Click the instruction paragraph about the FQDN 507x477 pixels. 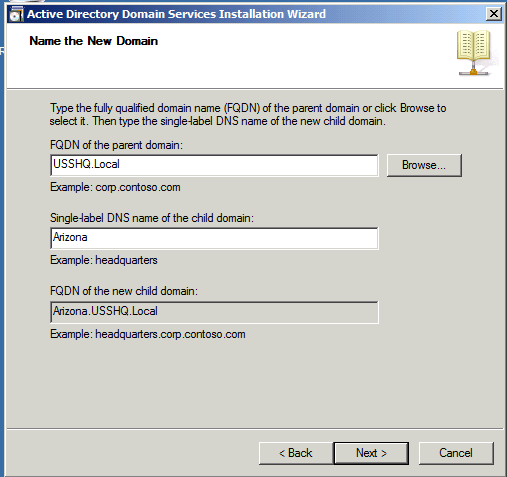248,114
